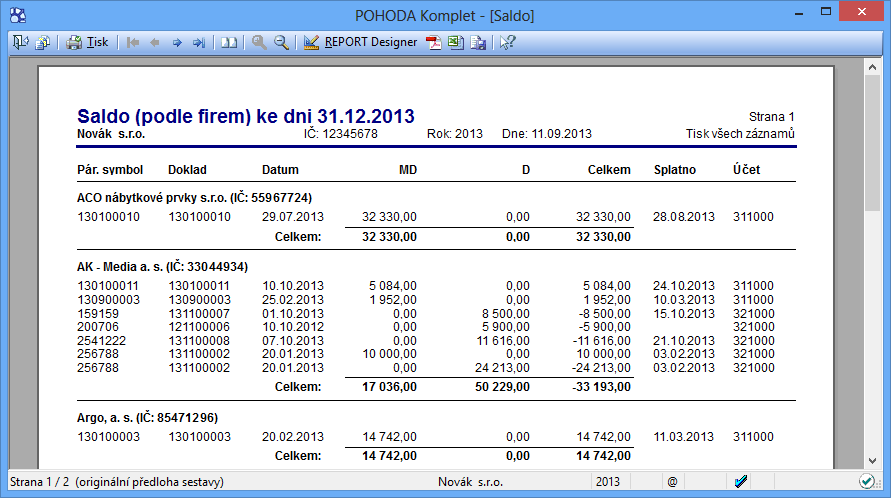This screenshot has width=891, height=498.
Task: Click the 'Celkem' column header
Action: click(x=609, y=170)
